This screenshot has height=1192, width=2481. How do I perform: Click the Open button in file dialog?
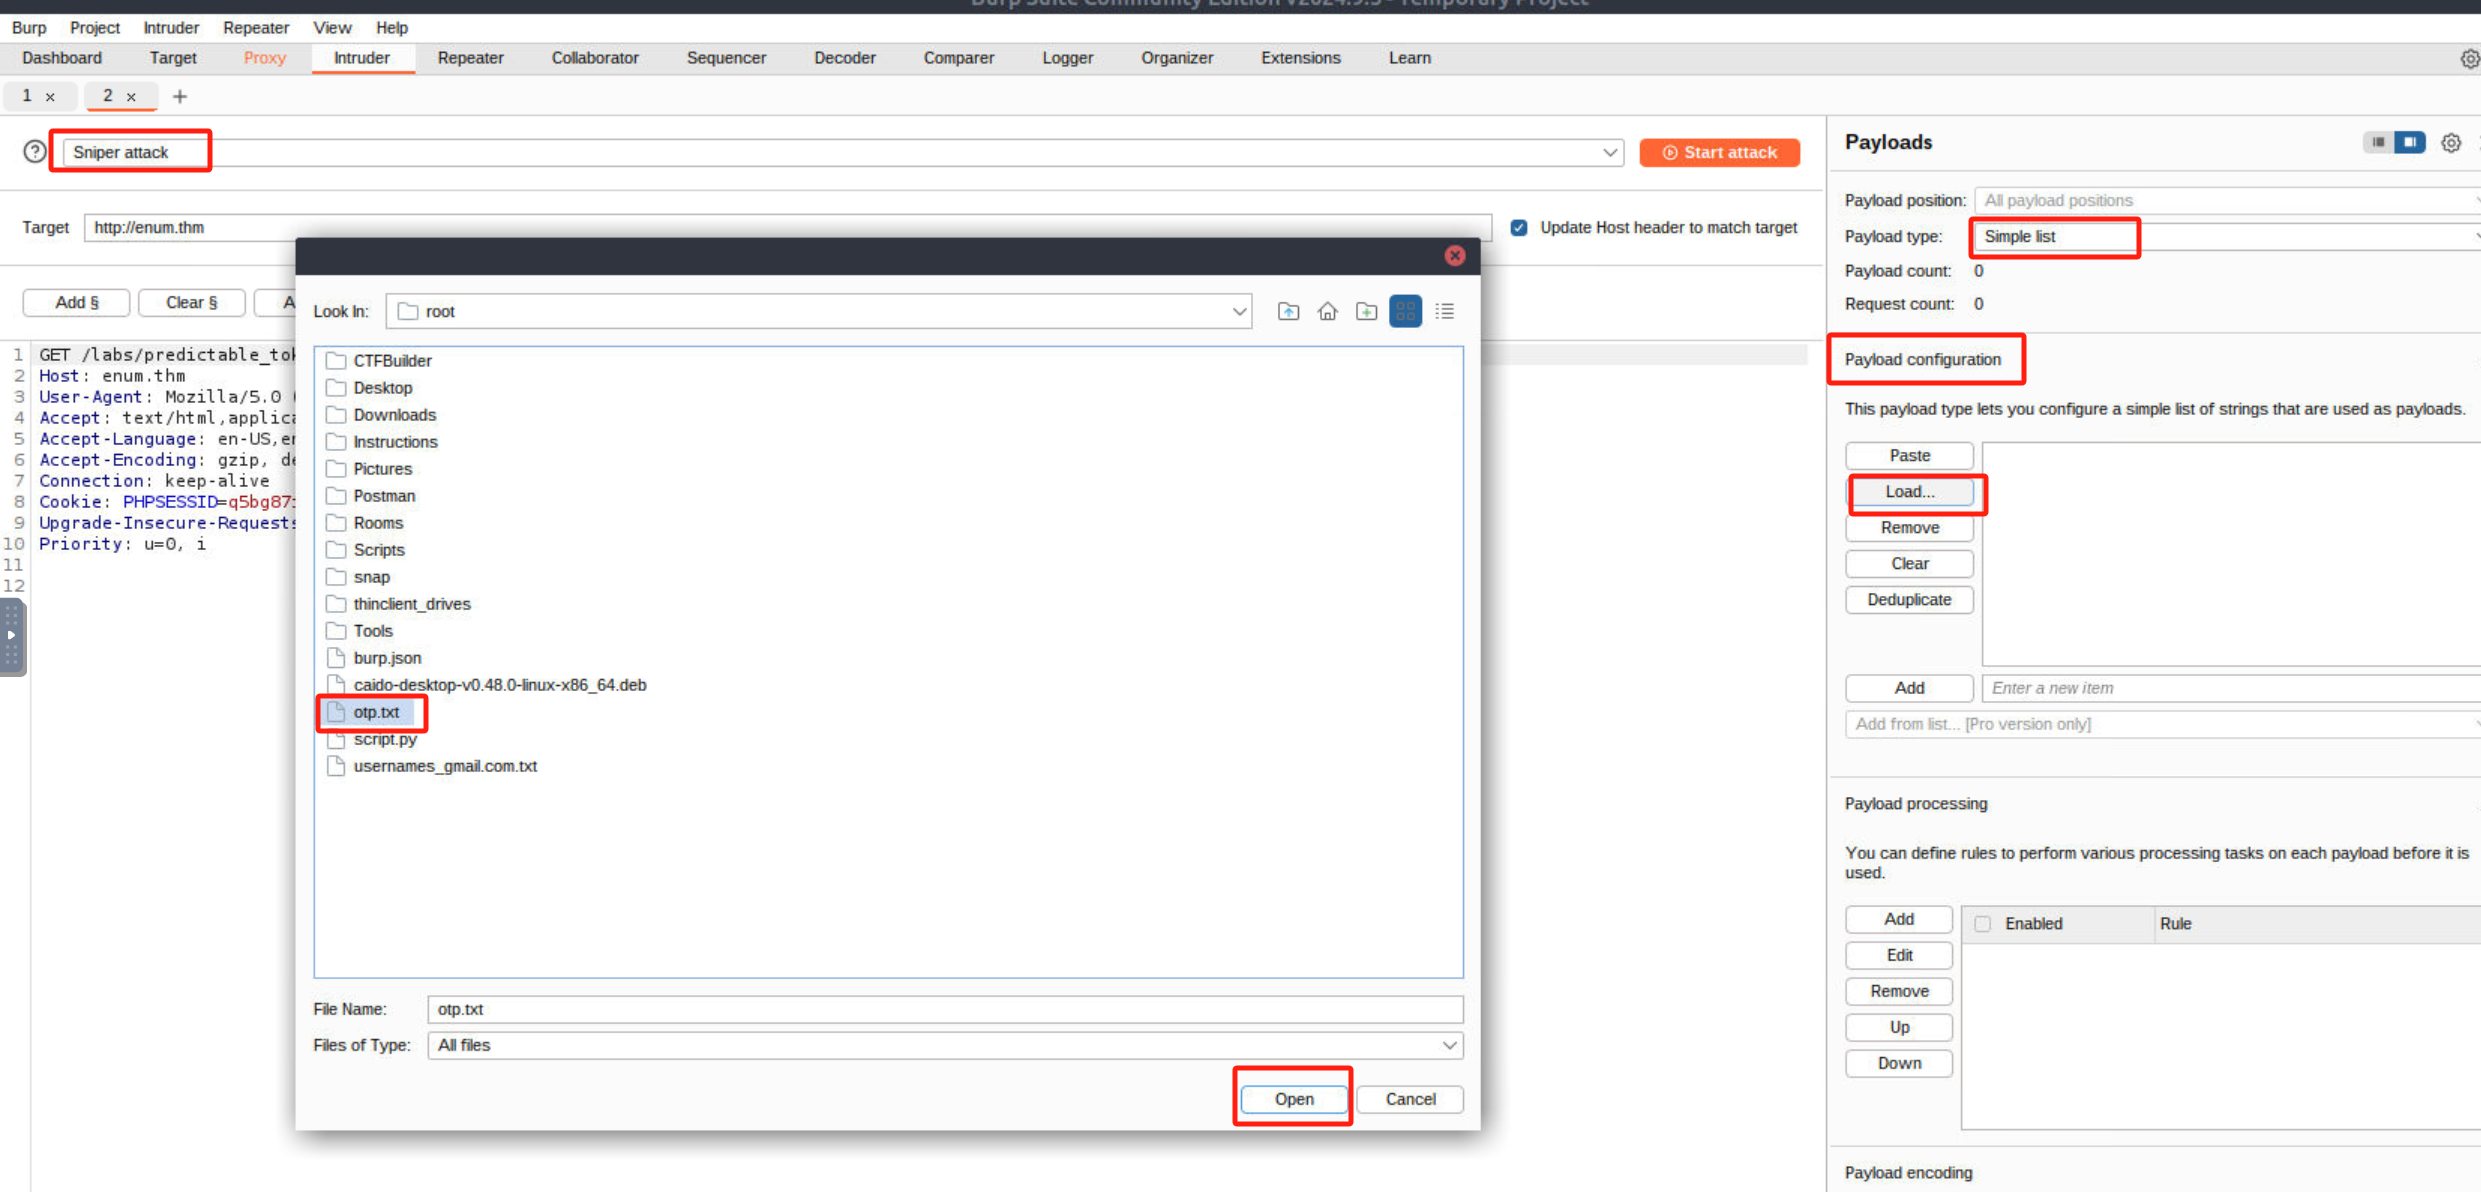tap(1293, 1098)
